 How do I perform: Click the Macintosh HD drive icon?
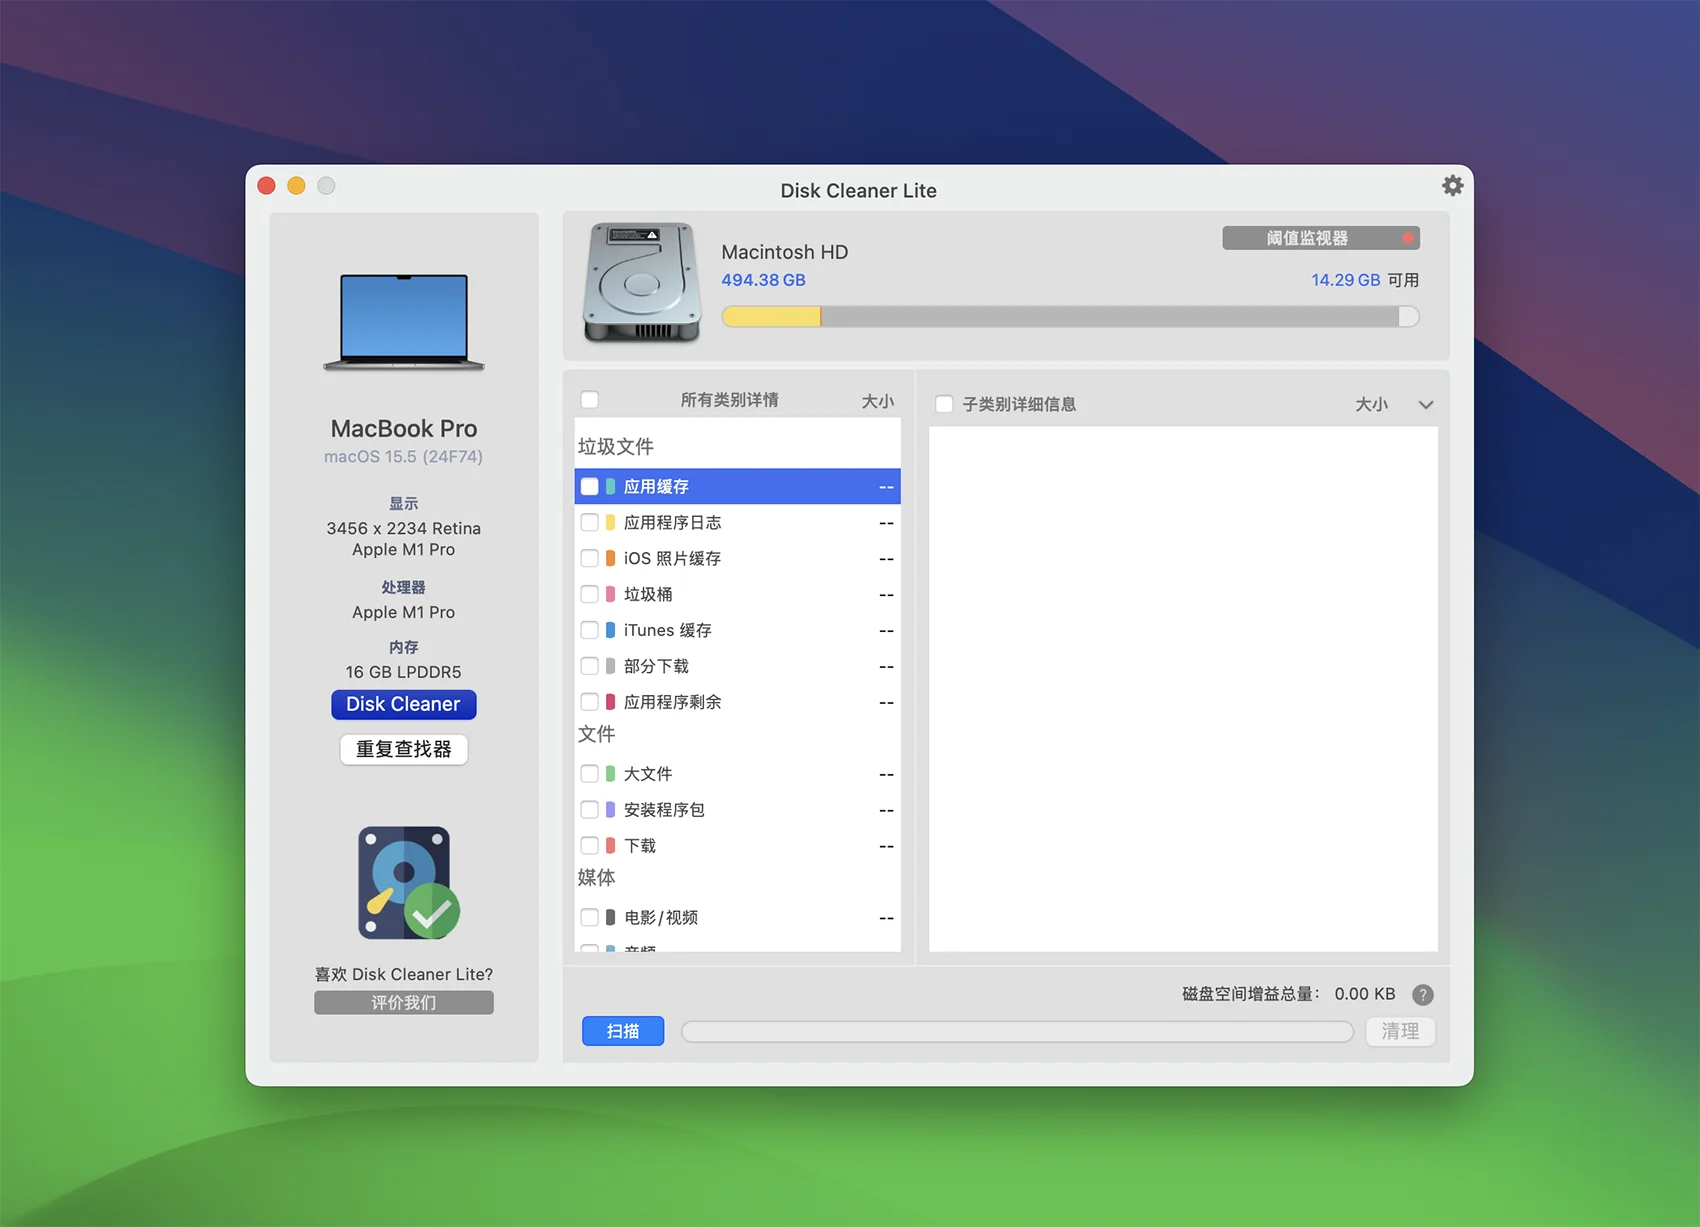point(642,282)
